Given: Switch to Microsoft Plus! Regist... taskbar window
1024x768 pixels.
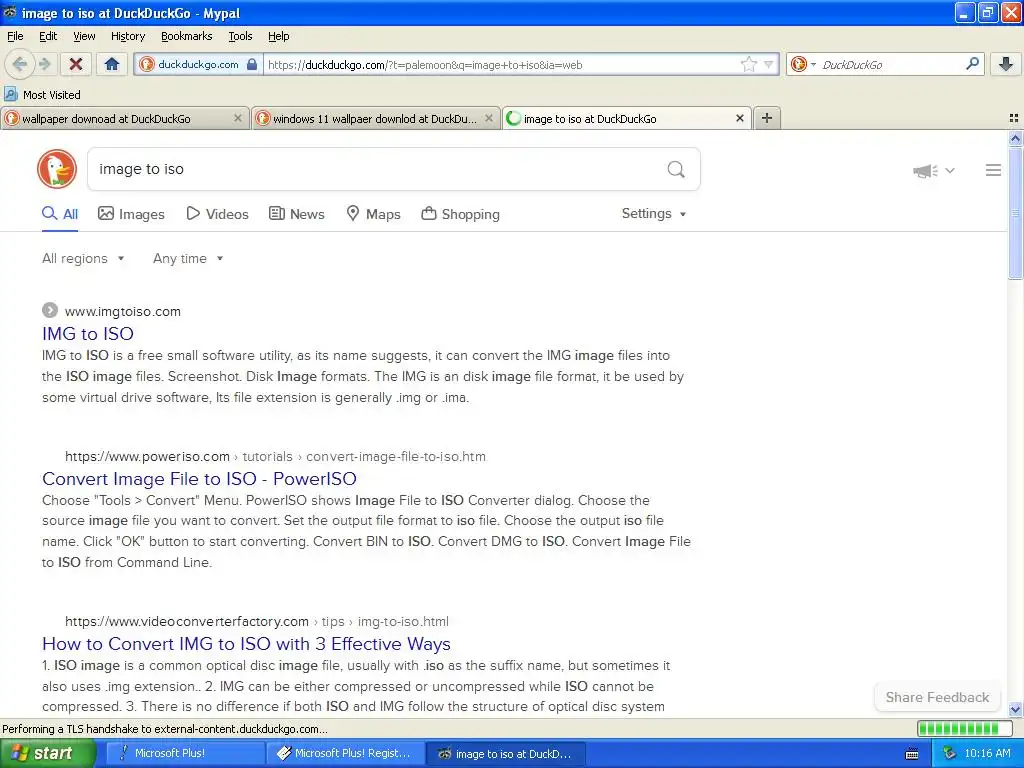Looking at the screenshot, I should click(x=345, y=754).
